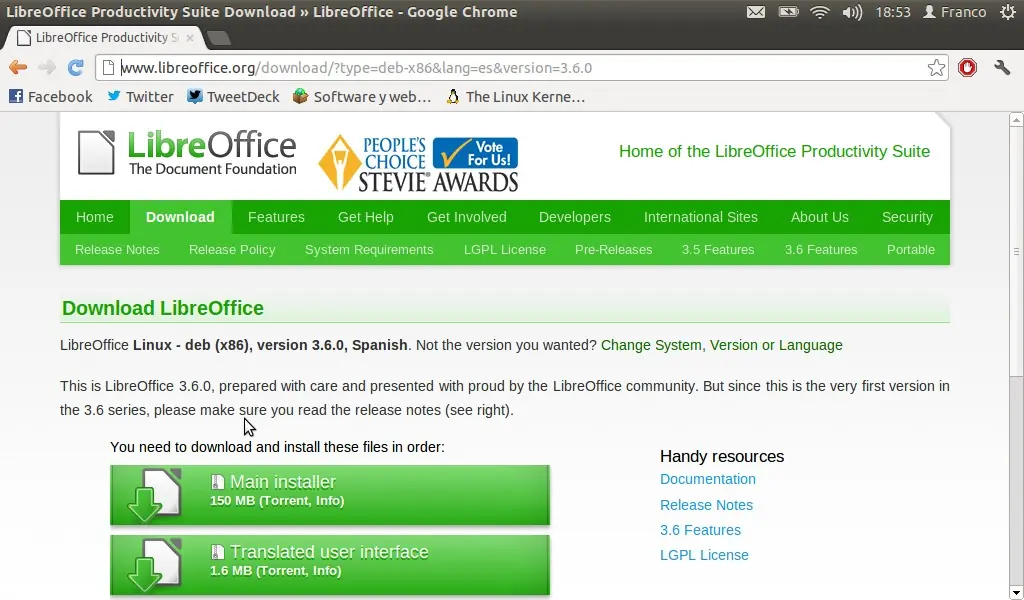Go to the Home nav item

coord(95,217)
